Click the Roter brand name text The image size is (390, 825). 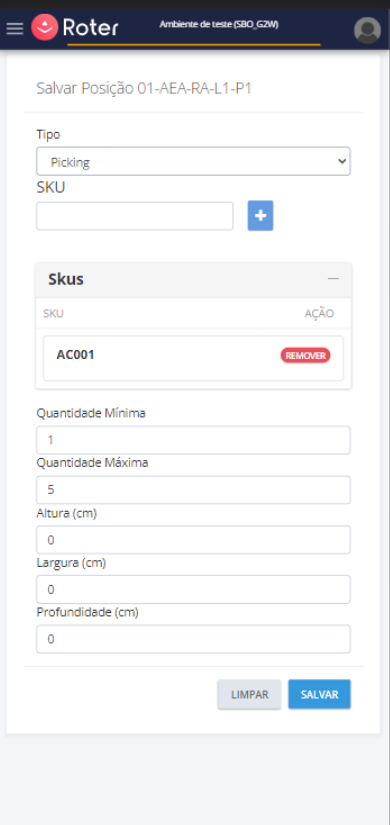[x=91, y=28]
